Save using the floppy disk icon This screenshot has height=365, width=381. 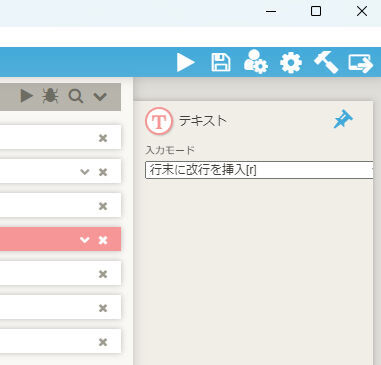pyautogui.click(x=221, y=62)
